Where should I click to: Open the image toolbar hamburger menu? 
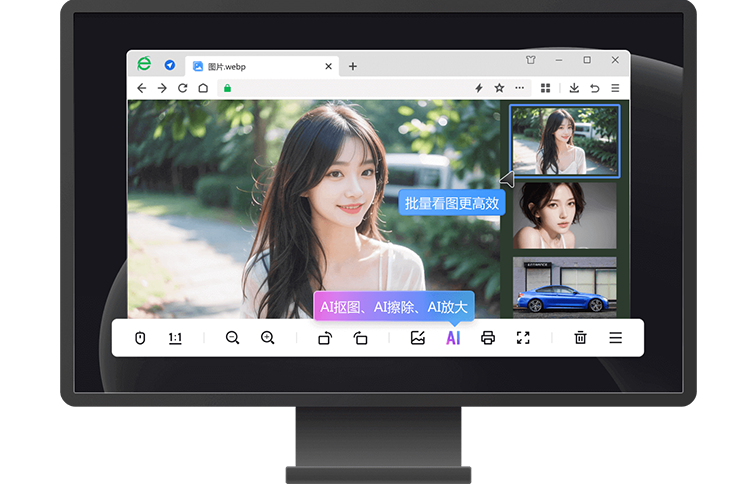[x=615, y=338]
